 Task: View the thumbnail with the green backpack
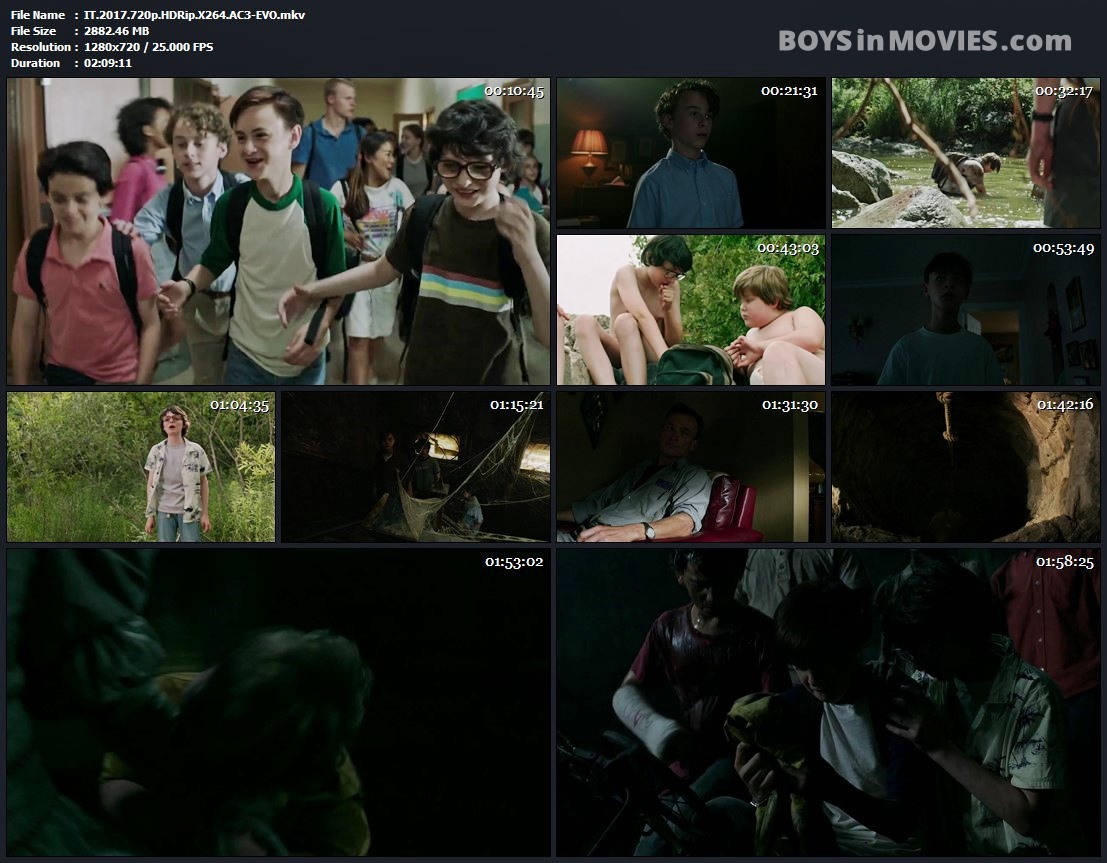(x=690, y=310)
